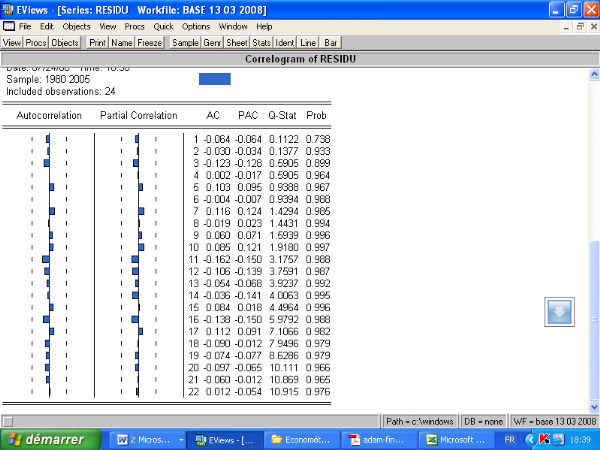Open the Procs menu in menu bar
This screenshot has height=450, width=600.
(x=134, y=26)
